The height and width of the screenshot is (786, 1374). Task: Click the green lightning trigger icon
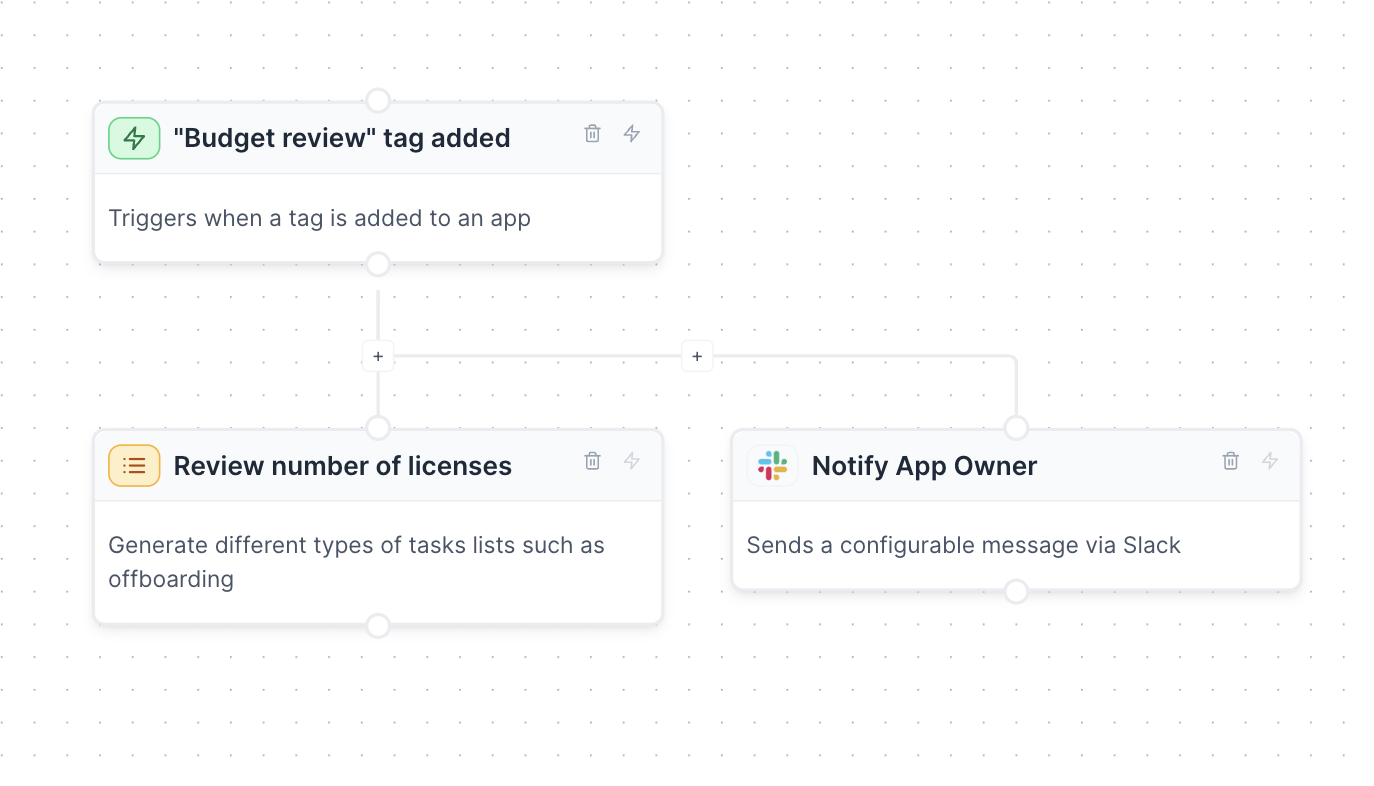coord(134,138)
